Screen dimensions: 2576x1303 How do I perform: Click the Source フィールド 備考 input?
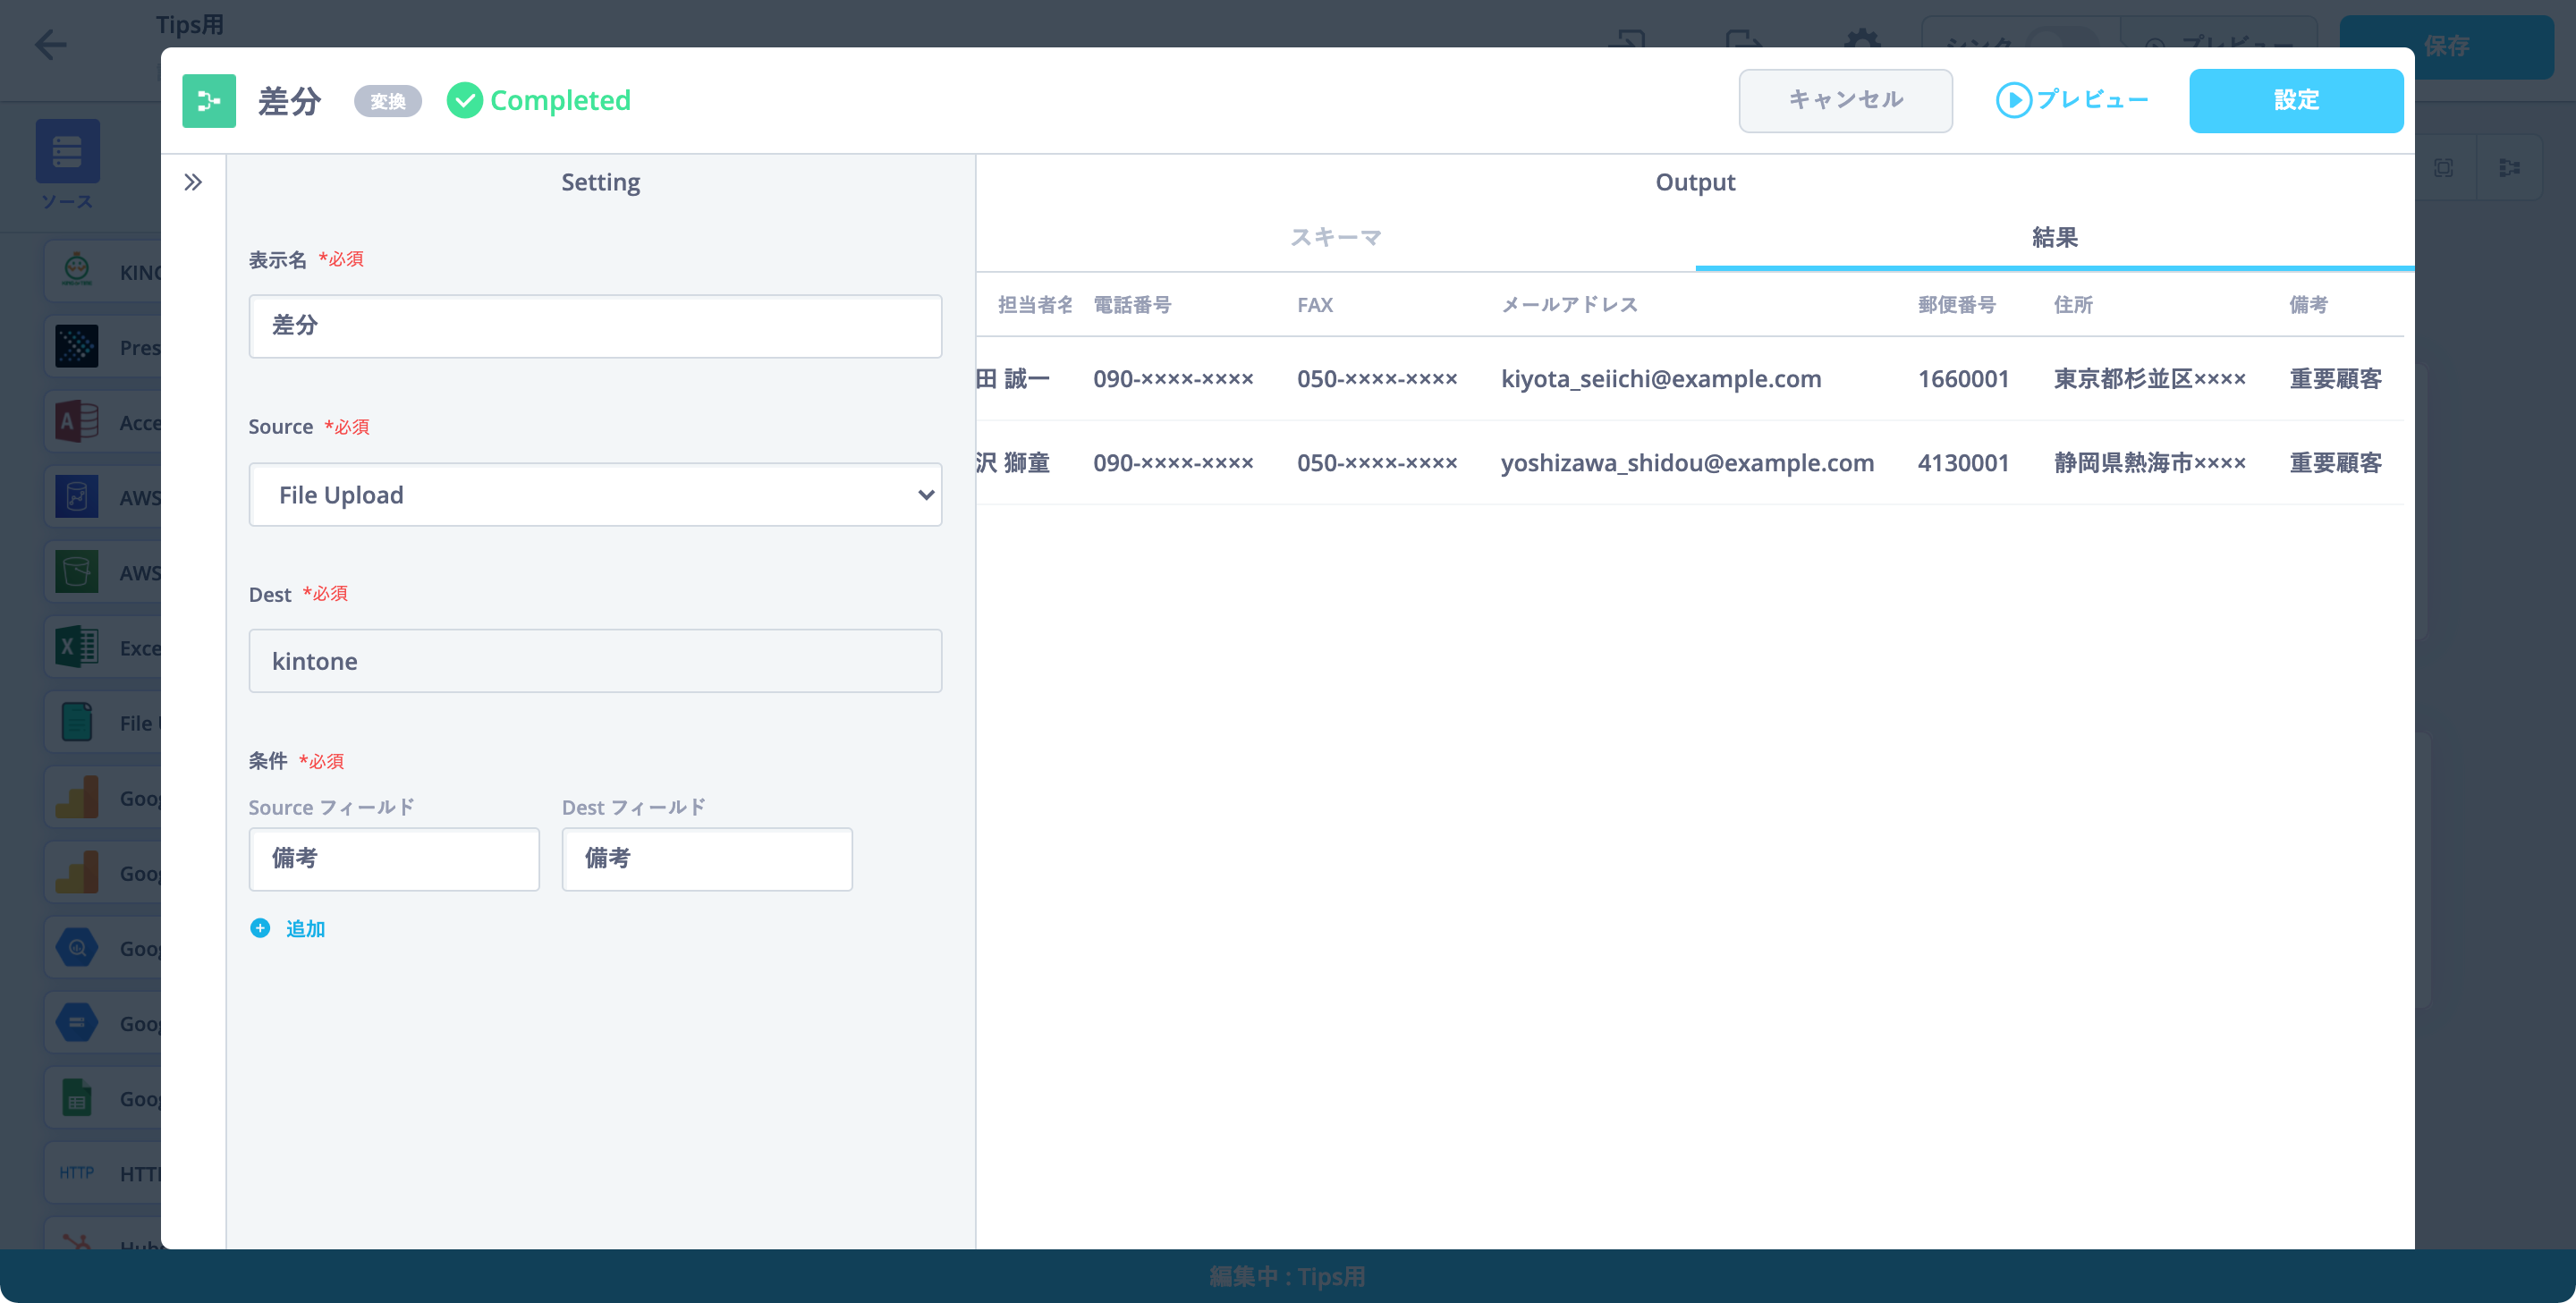coord(394,859)
